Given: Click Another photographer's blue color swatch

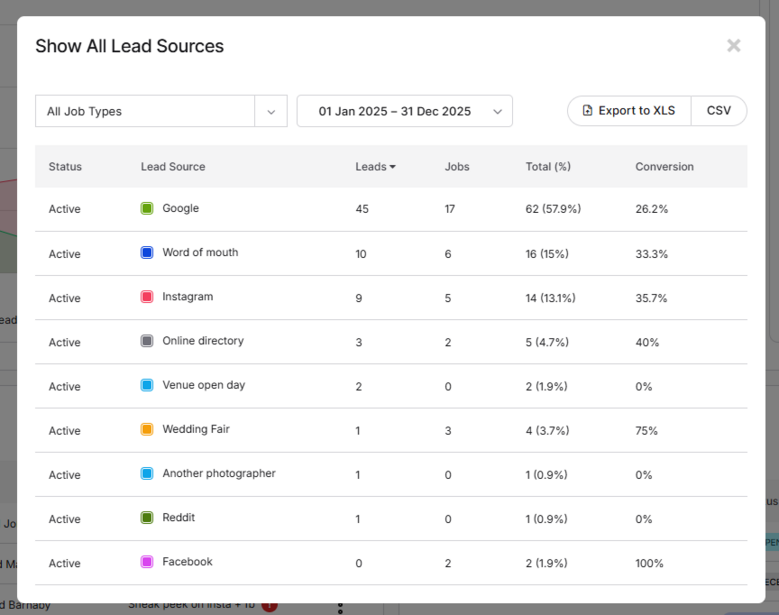Looking at the screenshot, I should coord(147,473).
